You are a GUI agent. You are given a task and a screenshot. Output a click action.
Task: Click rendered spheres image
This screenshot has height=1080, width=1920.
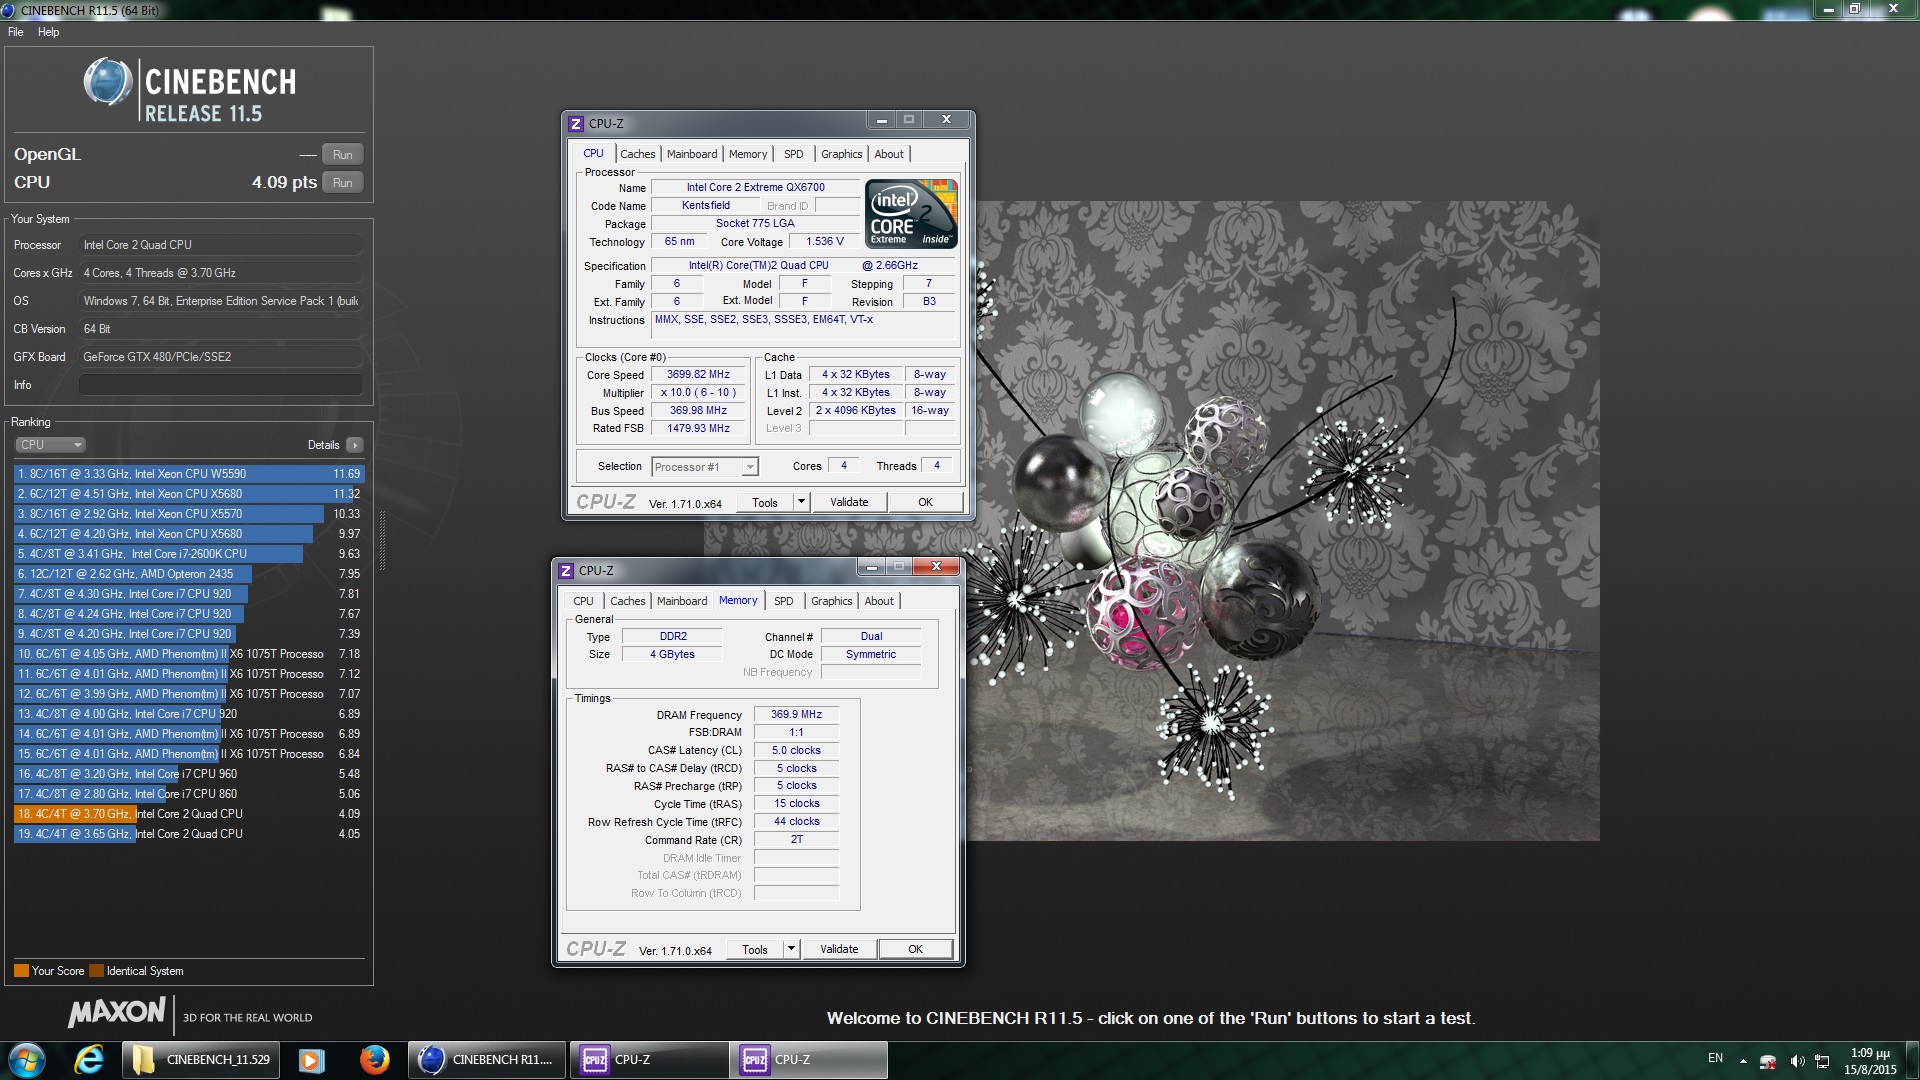1152,520
